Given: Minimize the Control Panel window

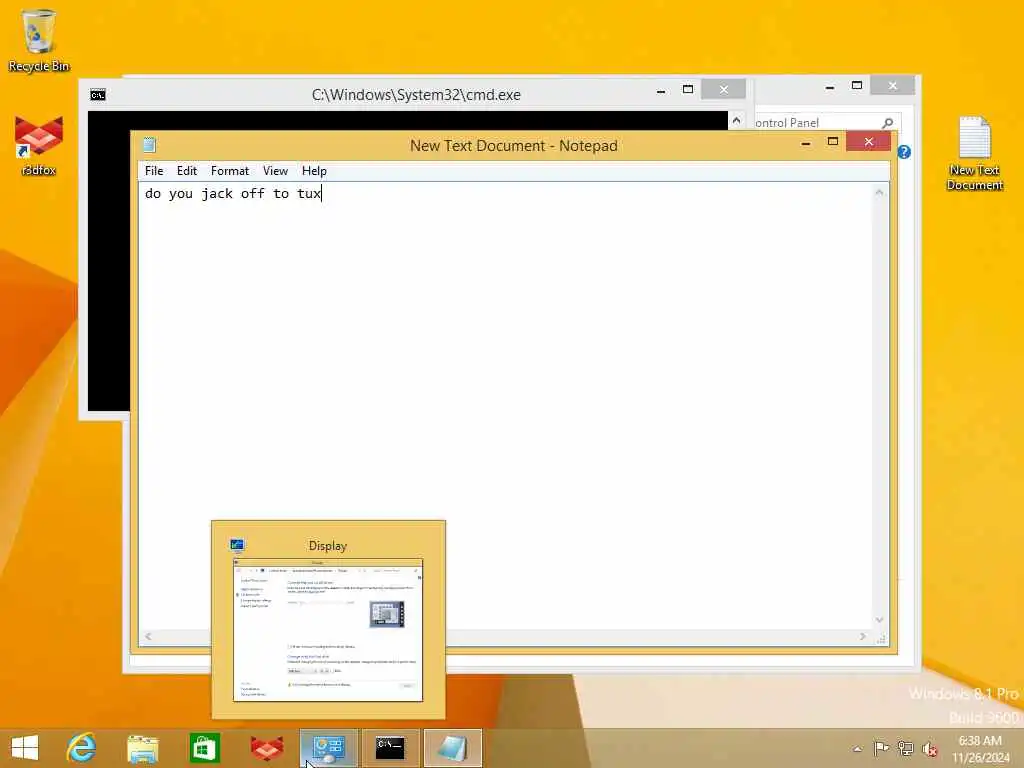Looking at the screenshot, I should coord(829,86).
